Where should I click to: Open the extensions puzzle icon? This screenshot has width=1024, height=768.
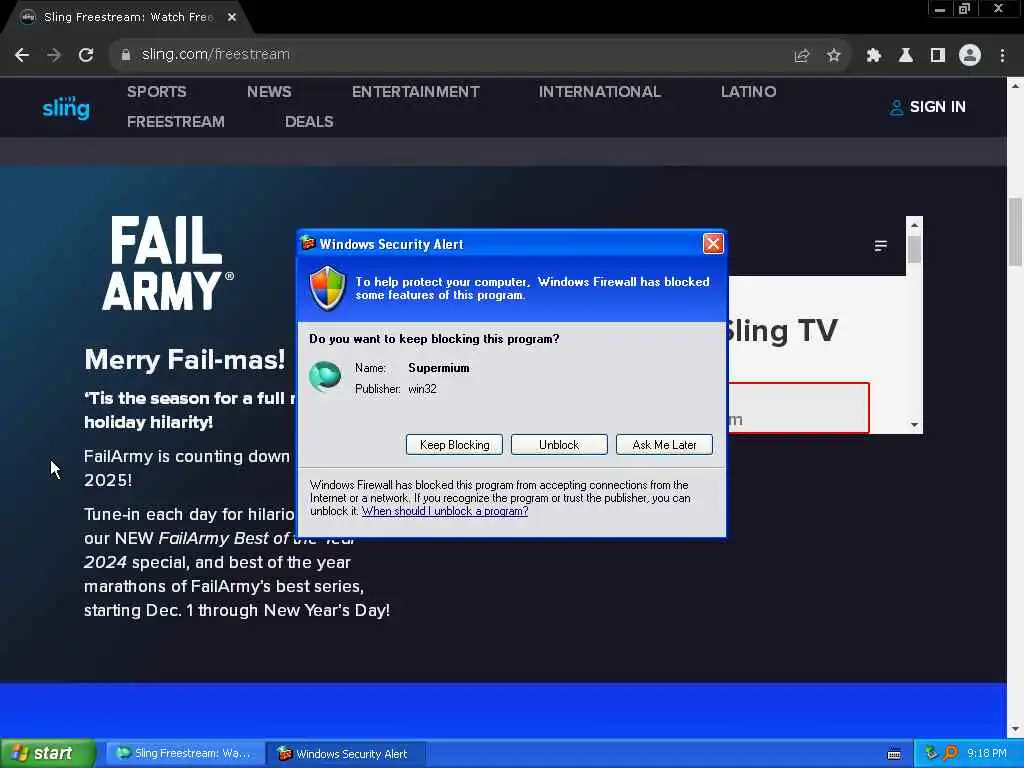pos(874,56)
